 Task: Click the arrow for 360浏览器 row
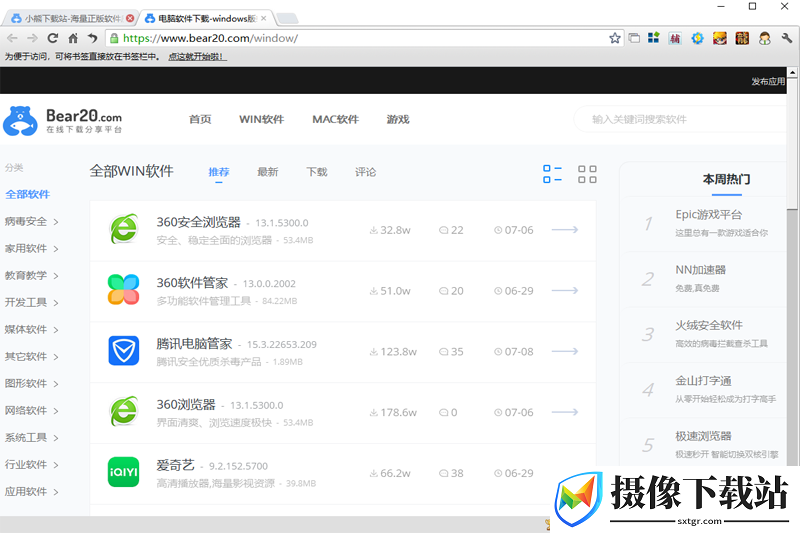coord(565,412)
